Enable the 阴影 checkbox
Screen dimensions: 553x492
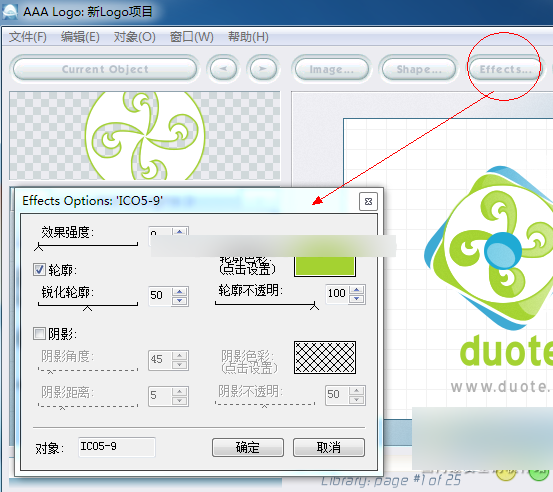tap(39, 333)
